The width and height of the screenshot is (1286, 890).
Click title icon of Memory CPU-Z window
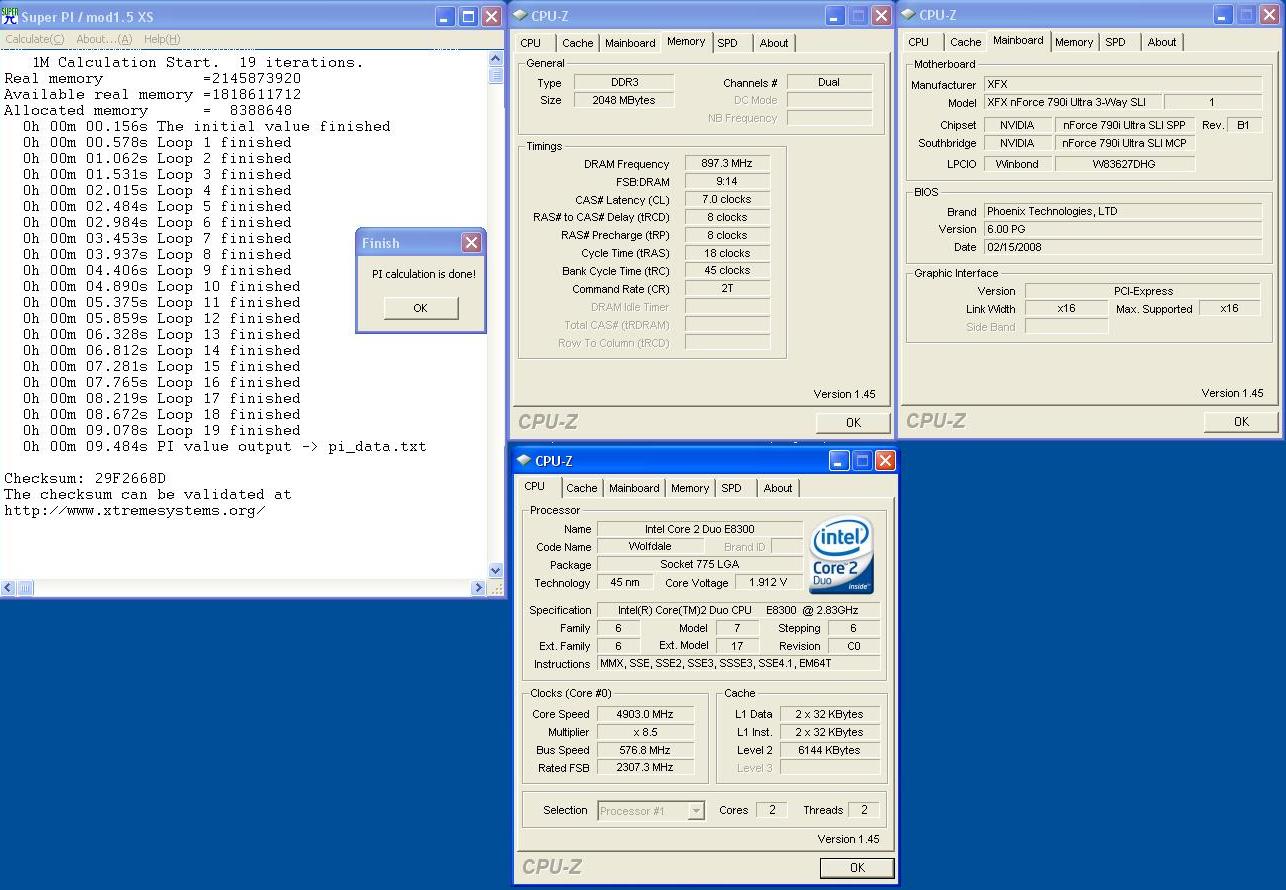[522, 15]
